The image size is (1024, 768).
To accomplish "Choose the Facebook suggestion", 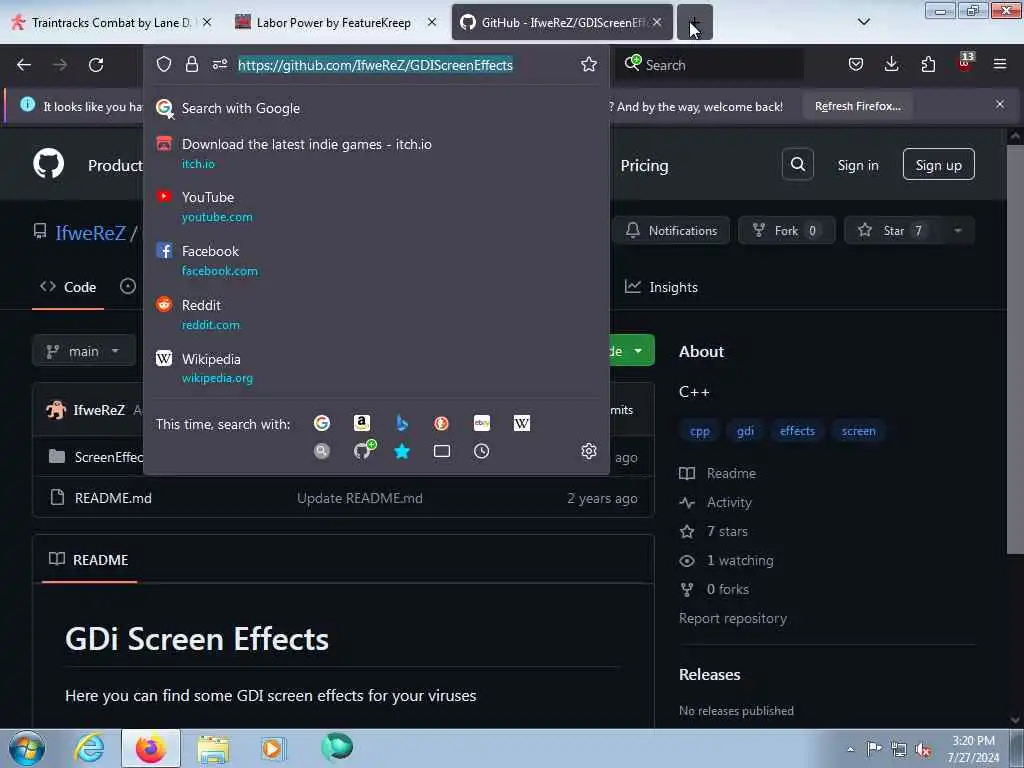I will tap(376, 261).
